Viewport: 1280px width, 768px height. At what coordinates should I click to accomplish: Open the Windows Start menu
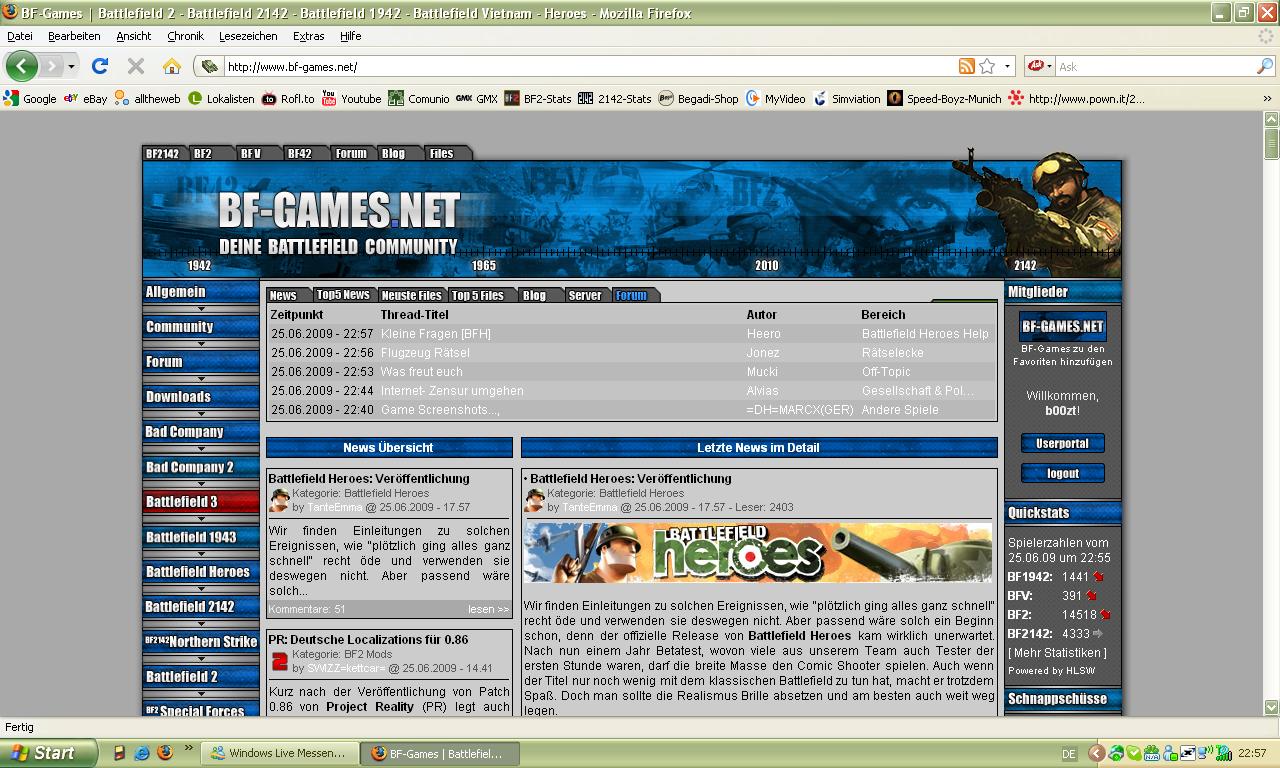48,753
